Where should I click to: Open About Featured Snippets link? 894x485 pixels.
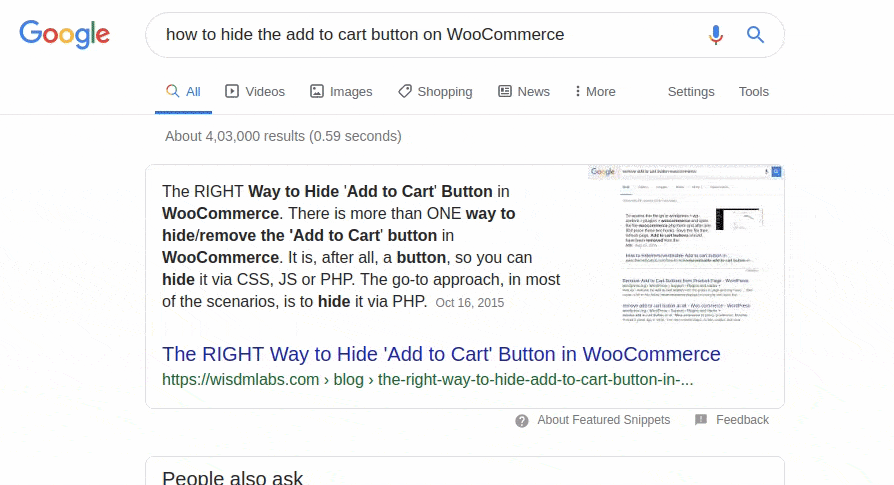(603, 420)
